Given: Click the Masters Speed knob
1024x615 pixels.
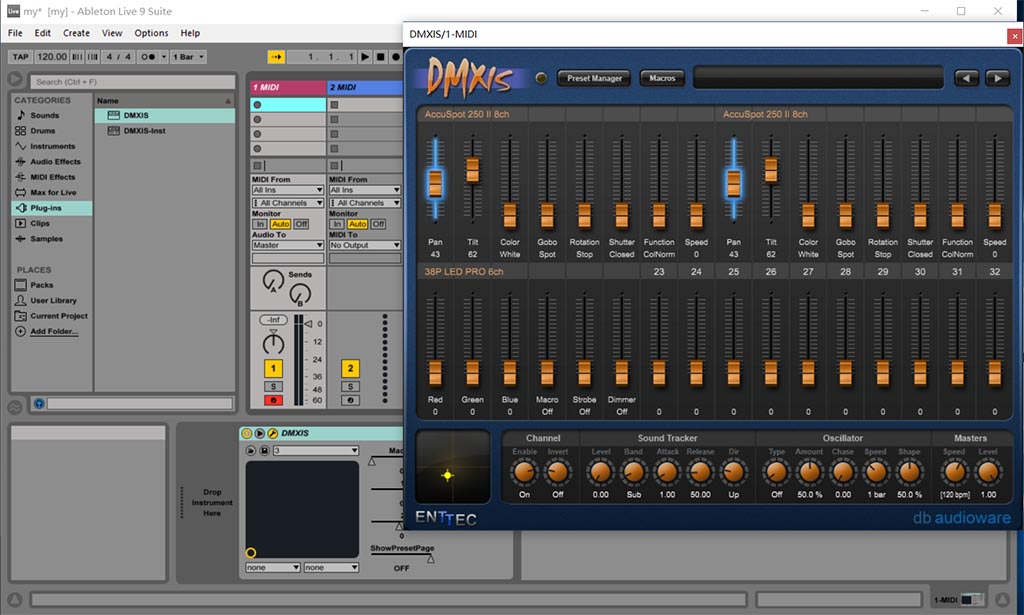Looking at the screenshot, I should coord(954,472).
